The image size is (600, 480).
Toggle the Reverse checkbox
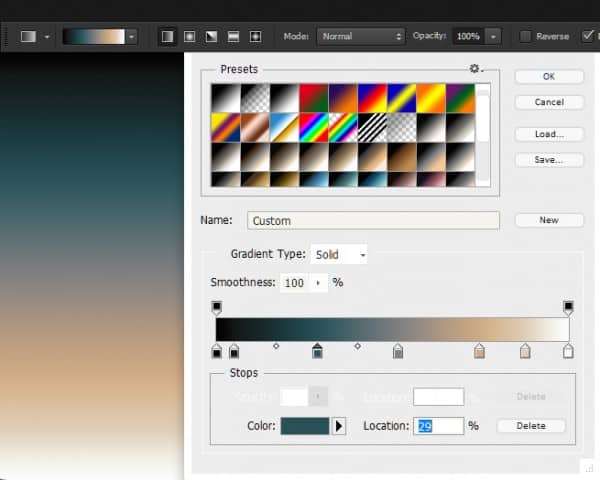[x=525, y=36]
